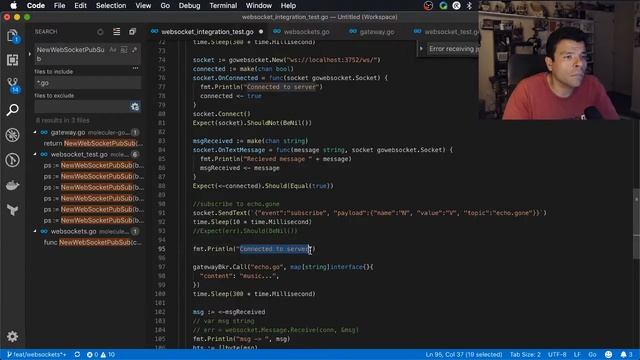
Task: Open the square bracket-frame icon view in activity bar
Action: click(x=13, y=60)
